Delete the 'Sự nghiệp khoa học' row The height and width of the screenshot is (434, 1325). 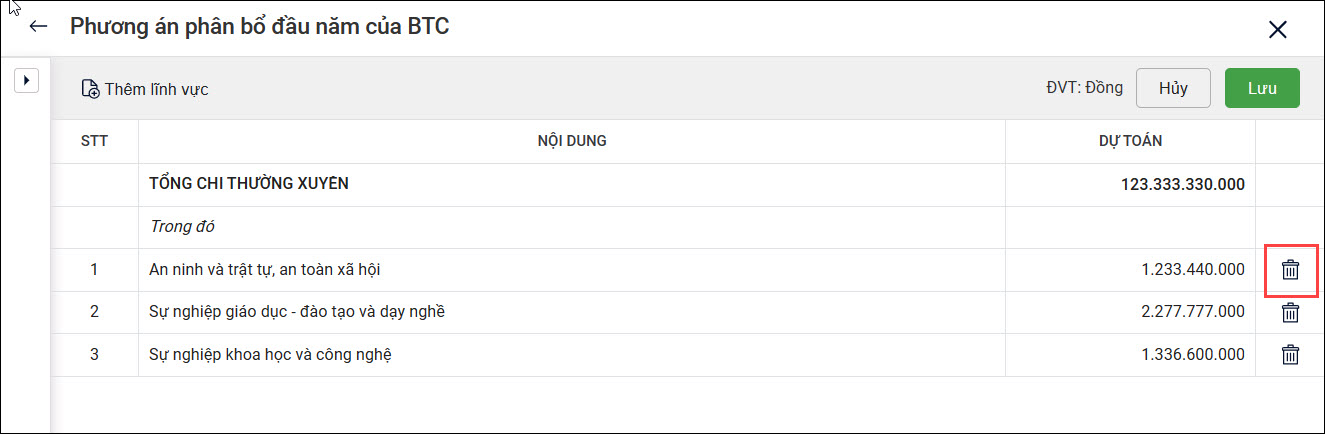tap(1291, 355)
